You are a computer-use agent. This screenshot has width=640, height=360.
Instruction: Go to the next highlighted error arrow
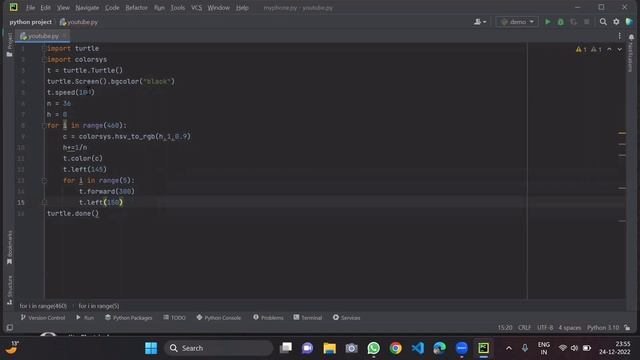(620, 49)
